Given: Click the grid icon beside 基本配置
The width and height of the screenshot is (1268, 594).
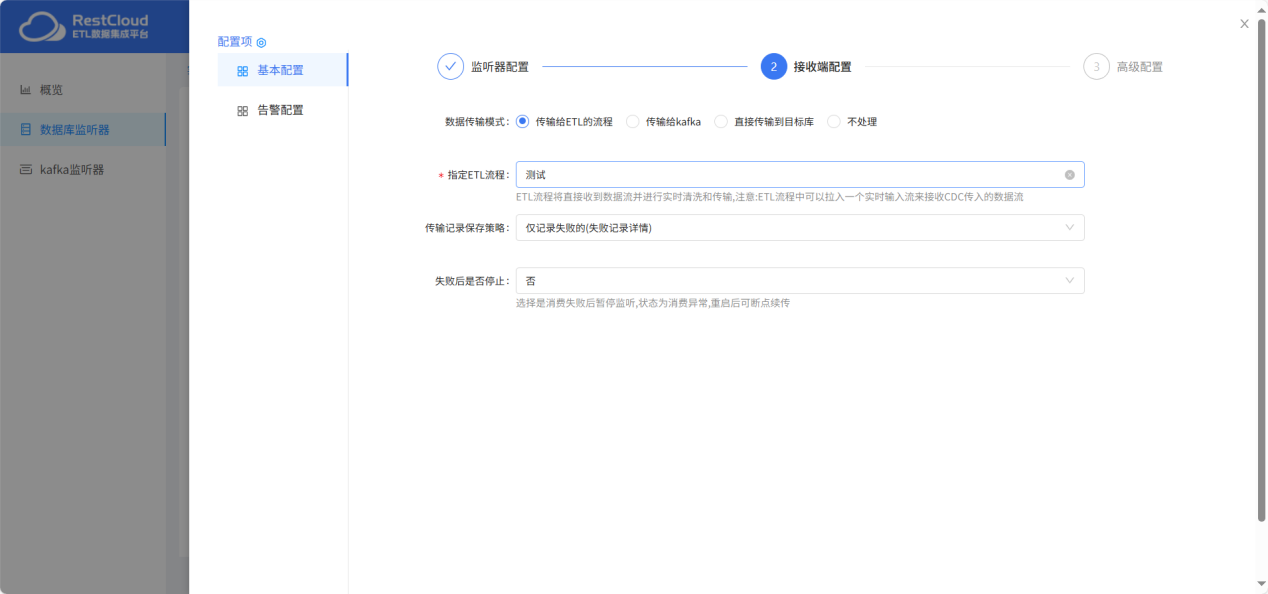Looking at the screenshot, I should tap(242, 71).
